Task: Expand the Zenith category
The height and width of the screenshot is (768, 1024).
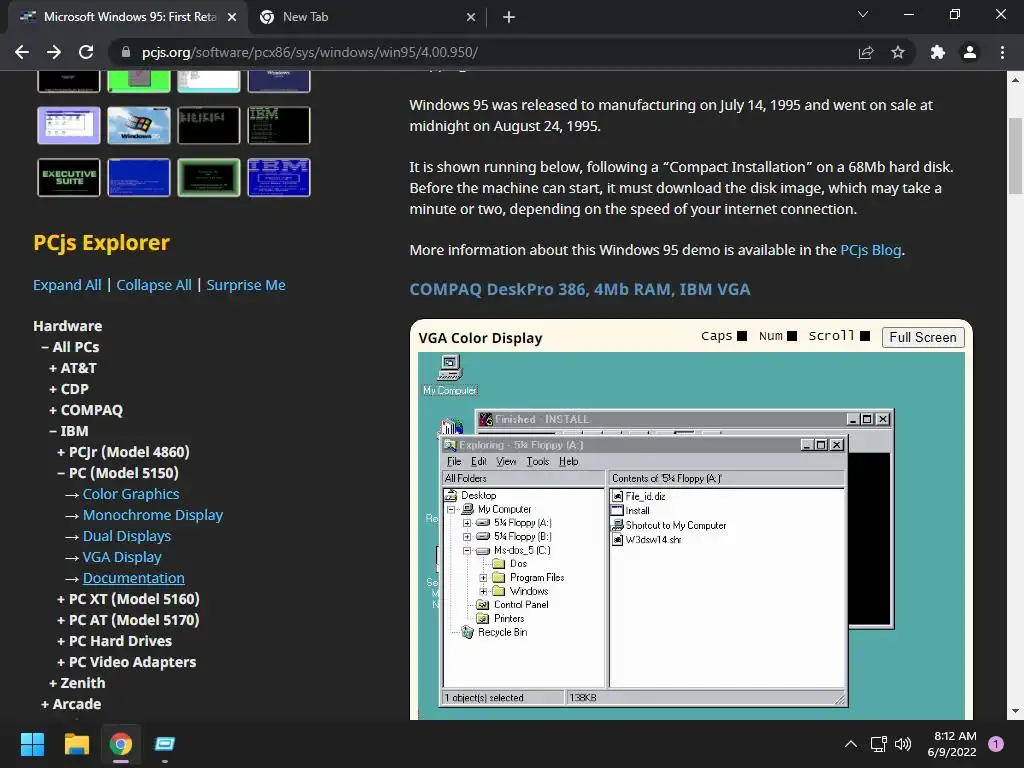Action: coord(77,683)
